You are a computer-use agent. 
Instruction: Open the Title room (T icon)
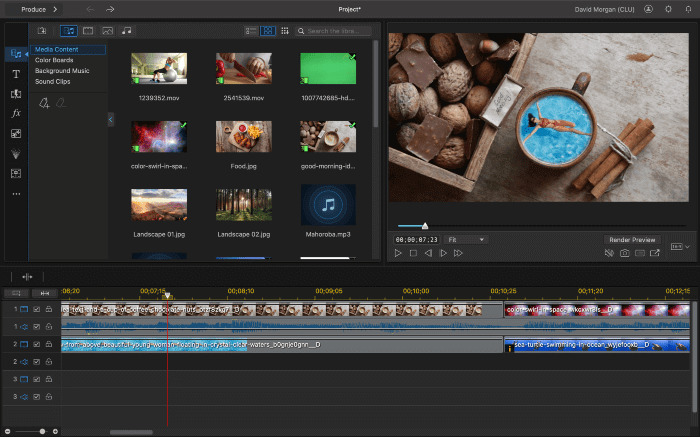click(x=16, y=74)
